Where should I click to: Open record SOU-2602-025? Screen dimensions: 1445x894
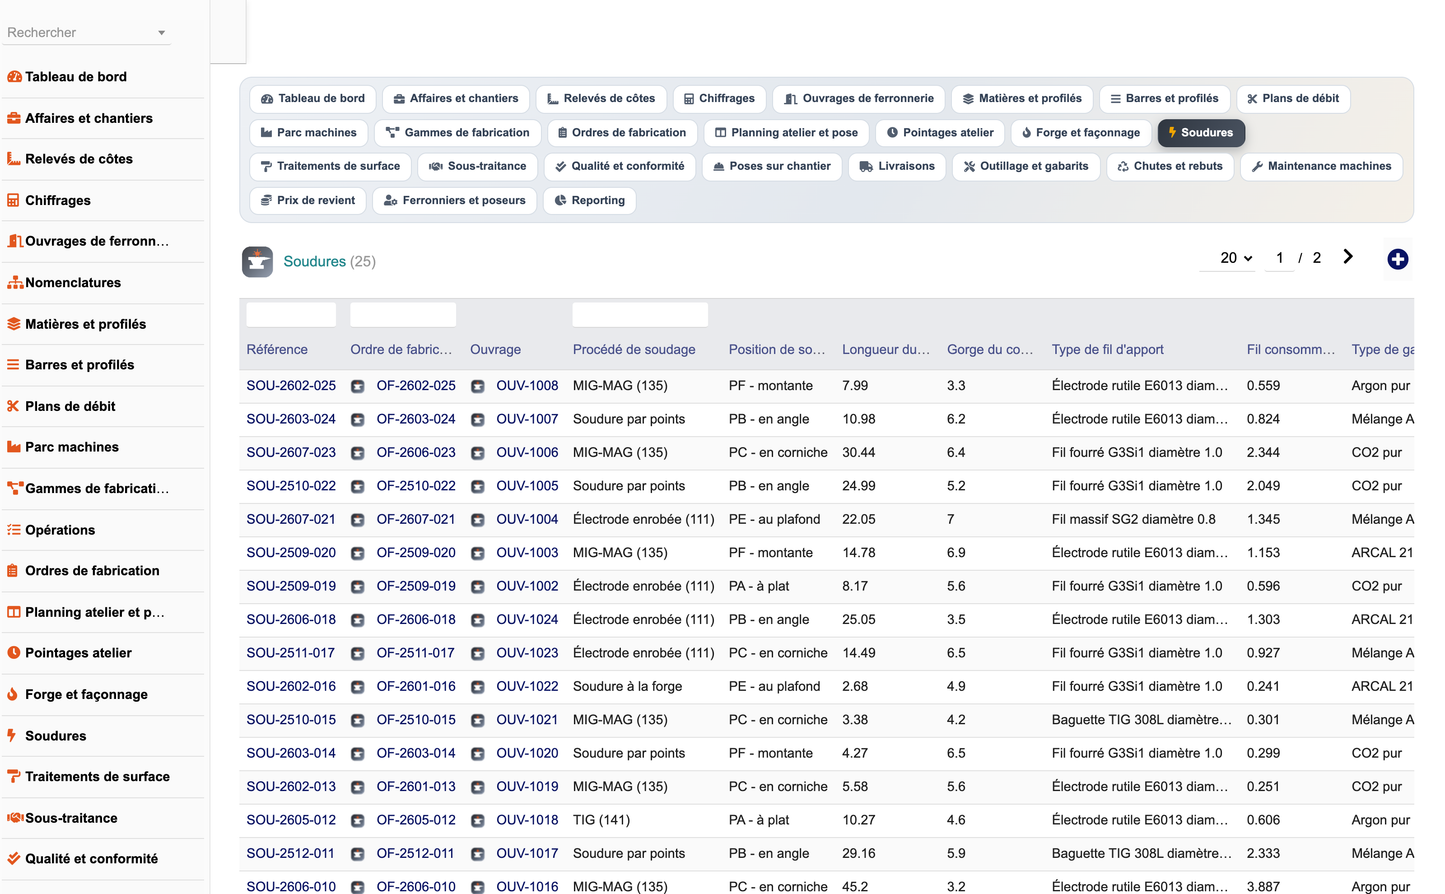pos(291,386)
